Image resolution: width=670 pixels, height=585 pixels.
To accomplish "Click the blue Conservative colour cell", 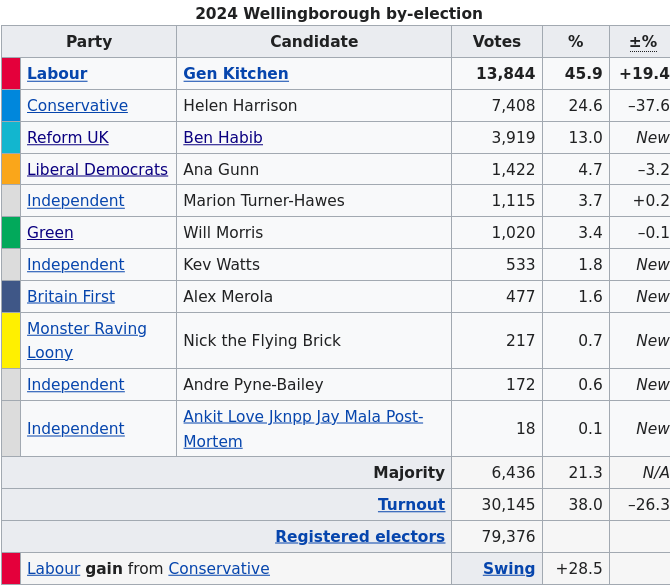I will tap(11, 106).
